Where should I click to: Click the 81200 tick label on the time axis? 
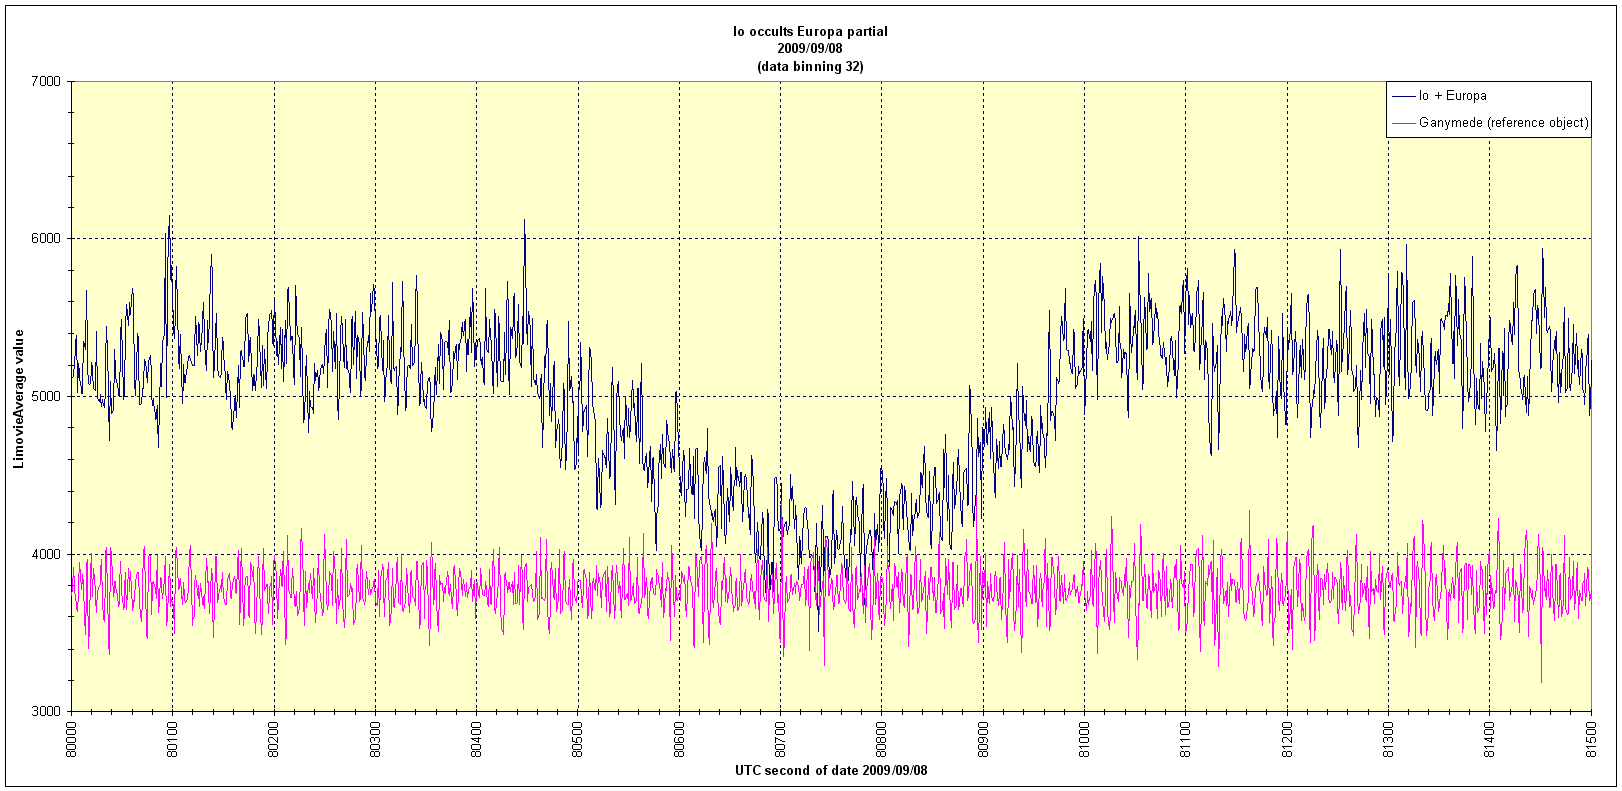click(1287, 738)
